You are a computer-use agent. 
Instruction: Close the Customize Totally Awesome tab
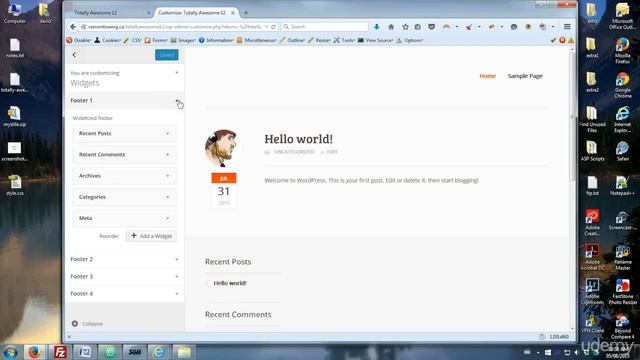click(233, 13)
